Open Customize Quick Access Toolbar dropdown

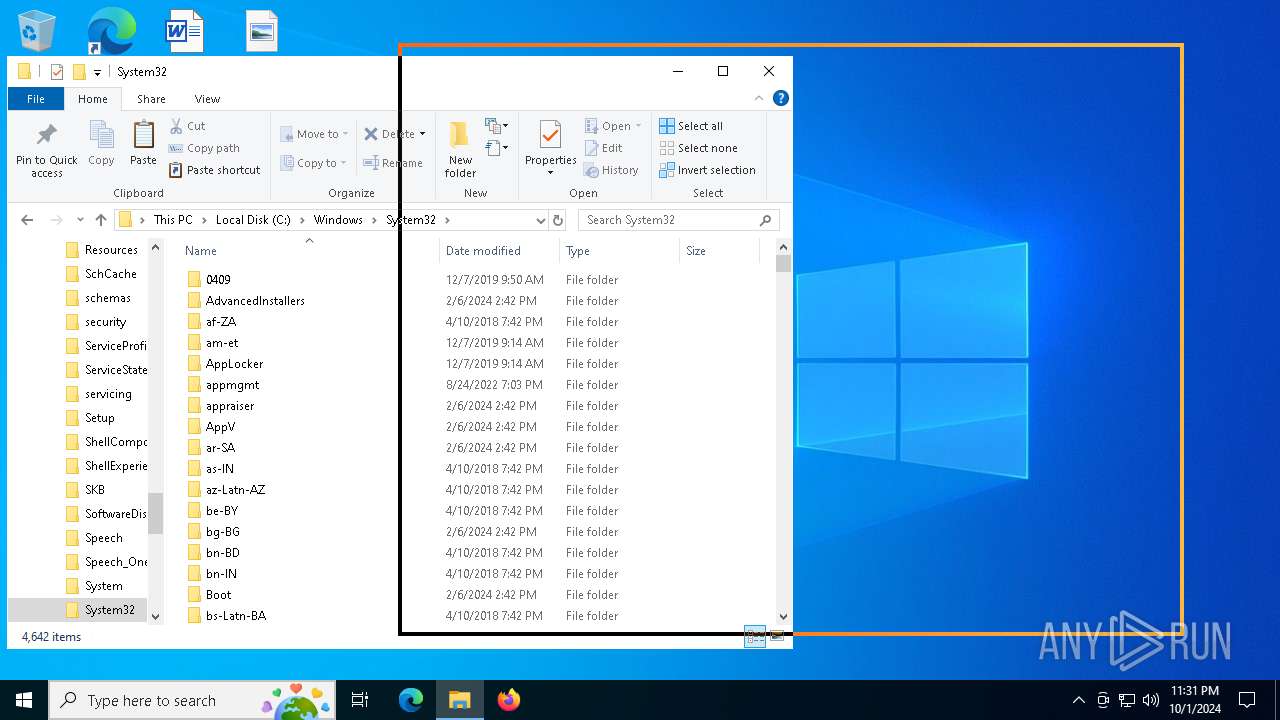97,72
